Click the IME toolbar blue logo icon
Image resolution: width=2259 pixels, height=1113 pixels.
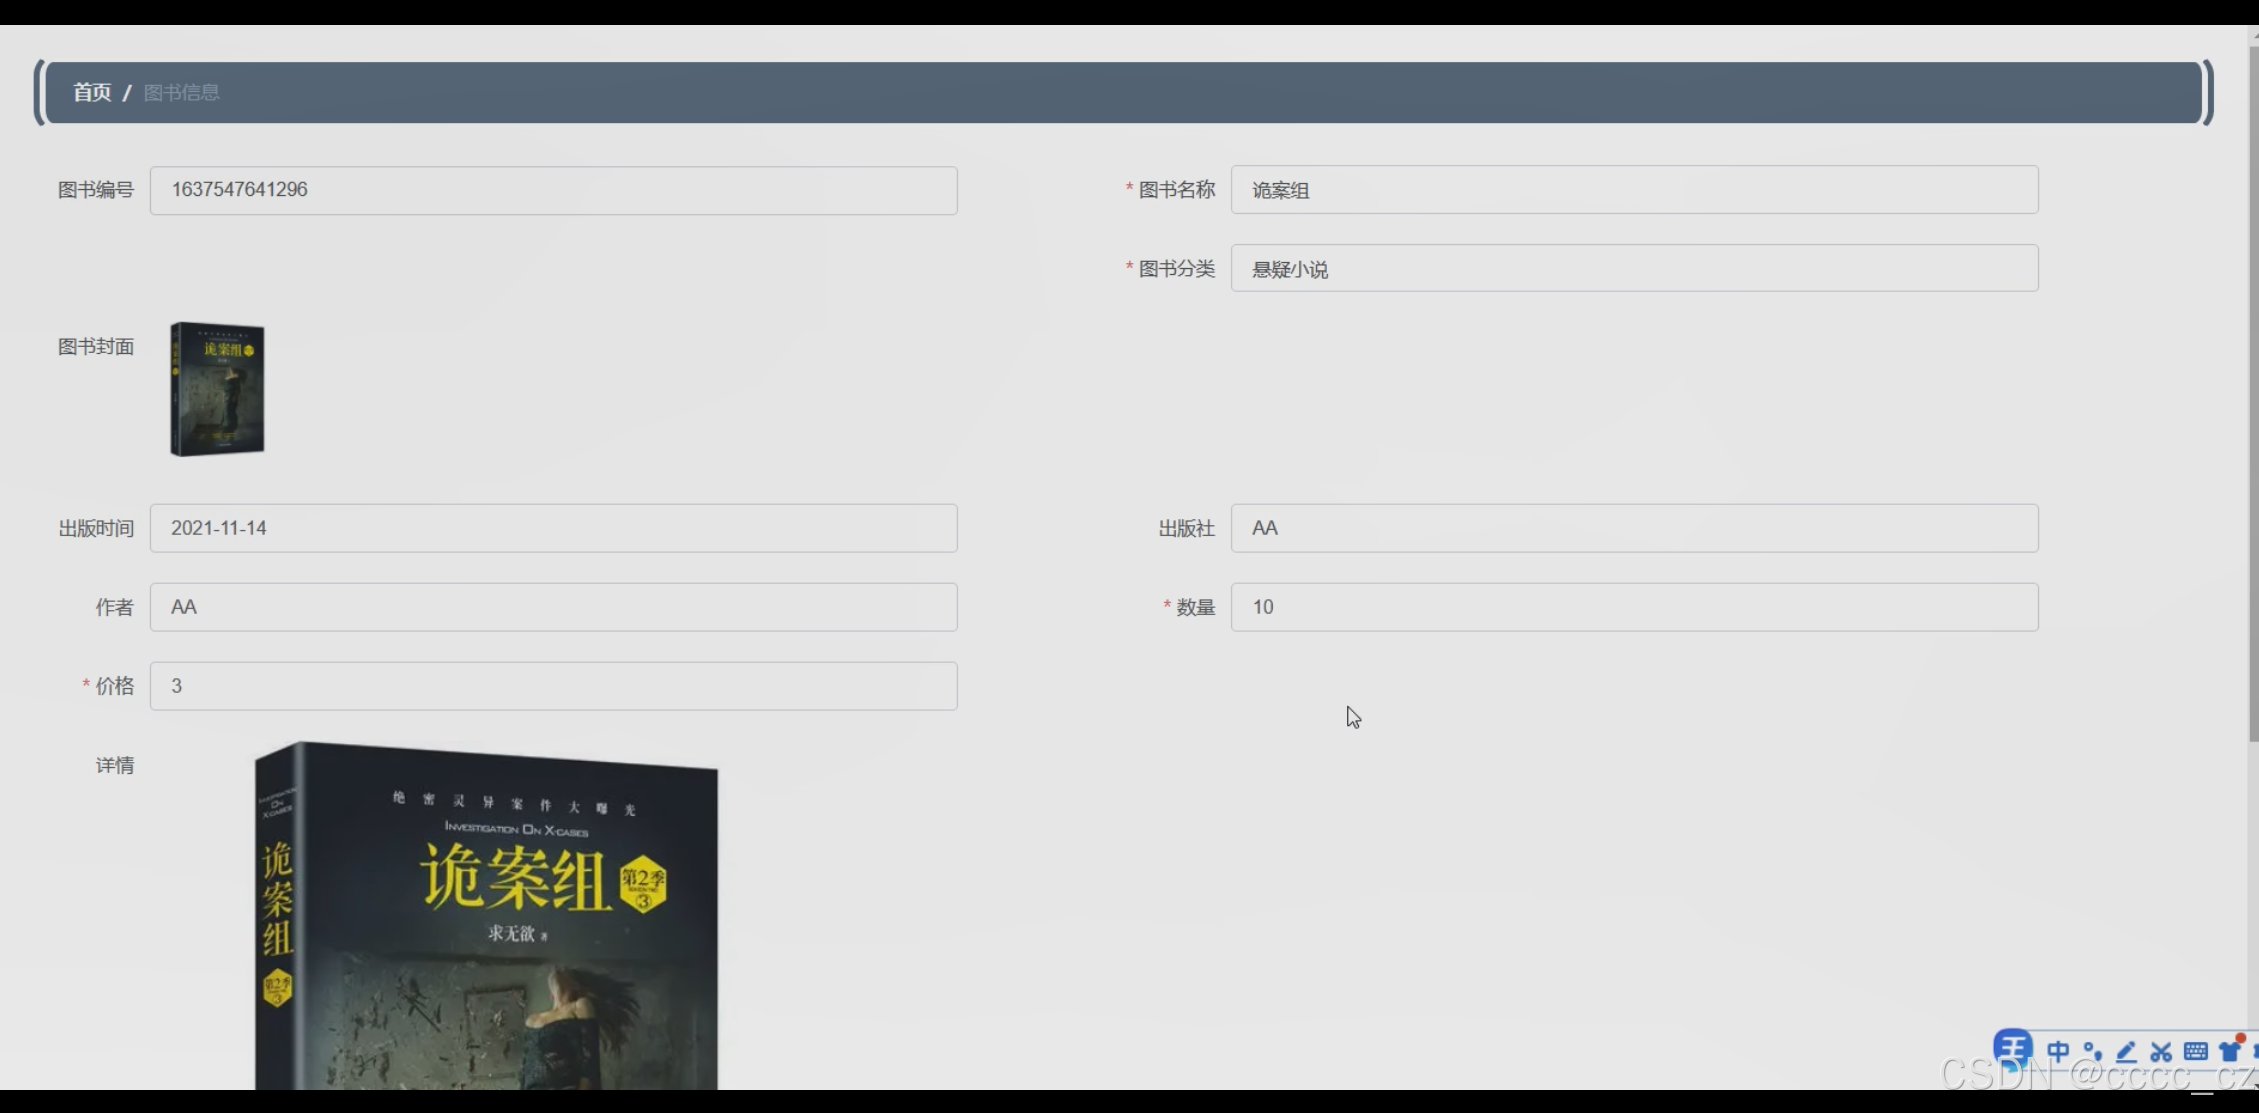click(2012, 1049)
